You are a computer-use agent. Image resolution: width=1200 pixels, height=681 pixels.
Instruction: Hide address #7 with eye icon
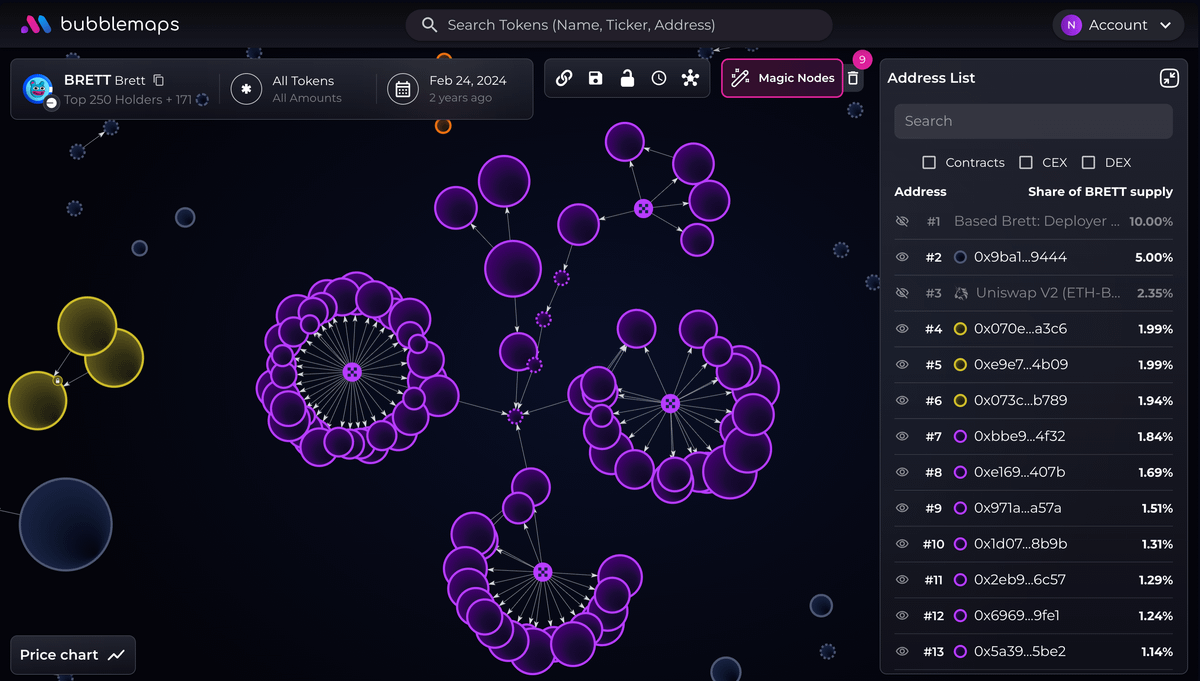(x=902, y=436)
